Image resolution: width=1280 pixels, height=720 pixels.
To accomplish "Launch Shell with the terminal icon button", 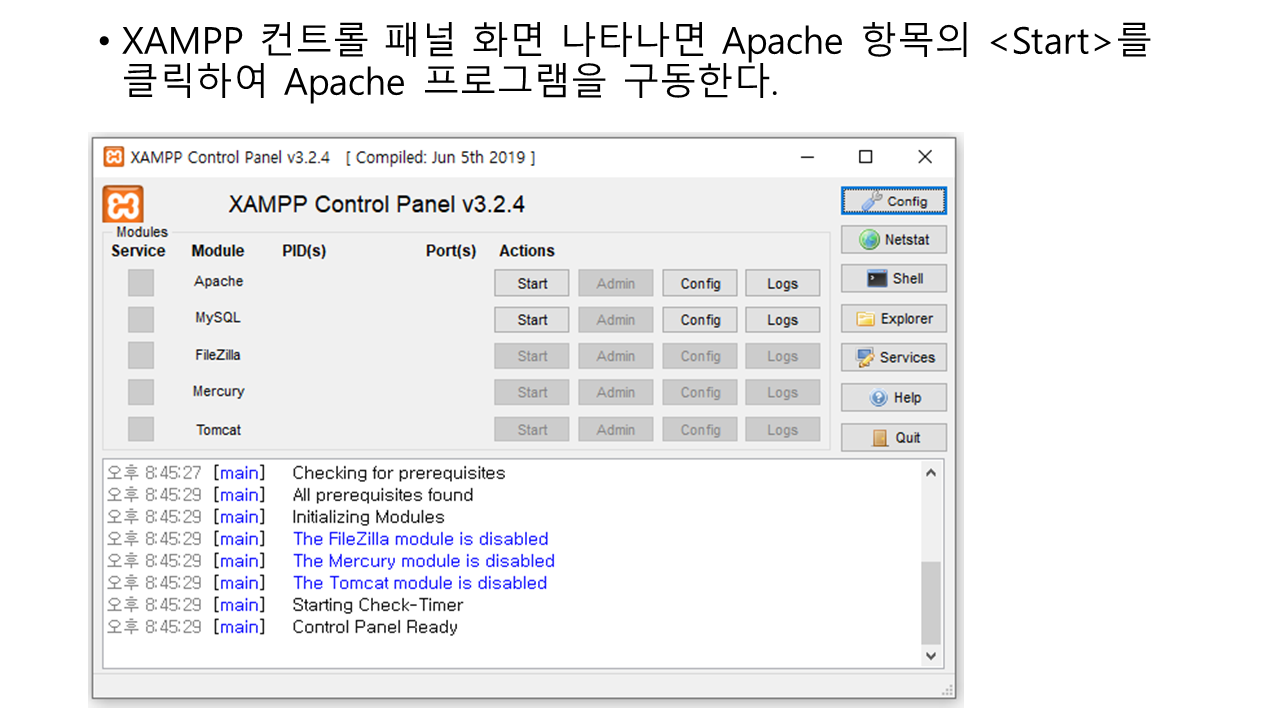I will [893, 279].
